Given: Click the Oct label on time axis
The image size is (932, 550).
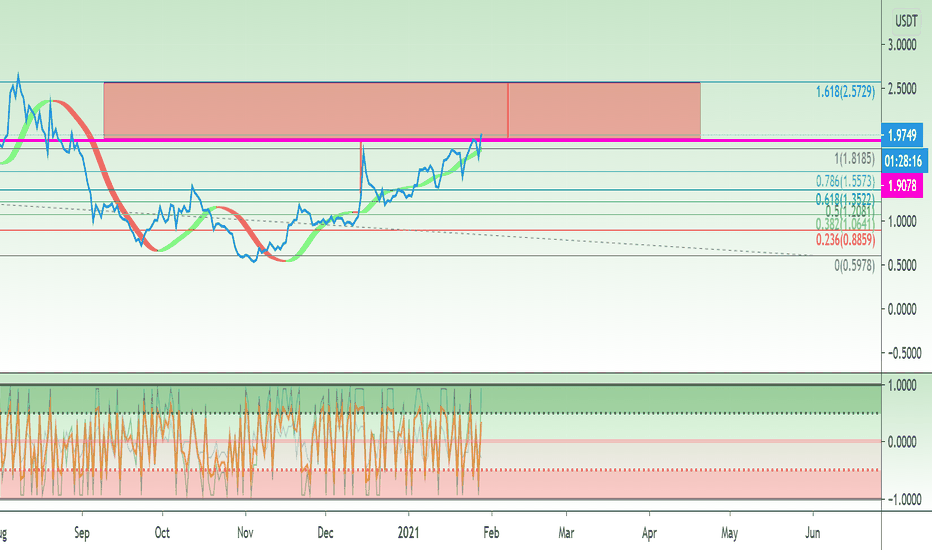Looking at the screenshot, I should click(162, 533).
